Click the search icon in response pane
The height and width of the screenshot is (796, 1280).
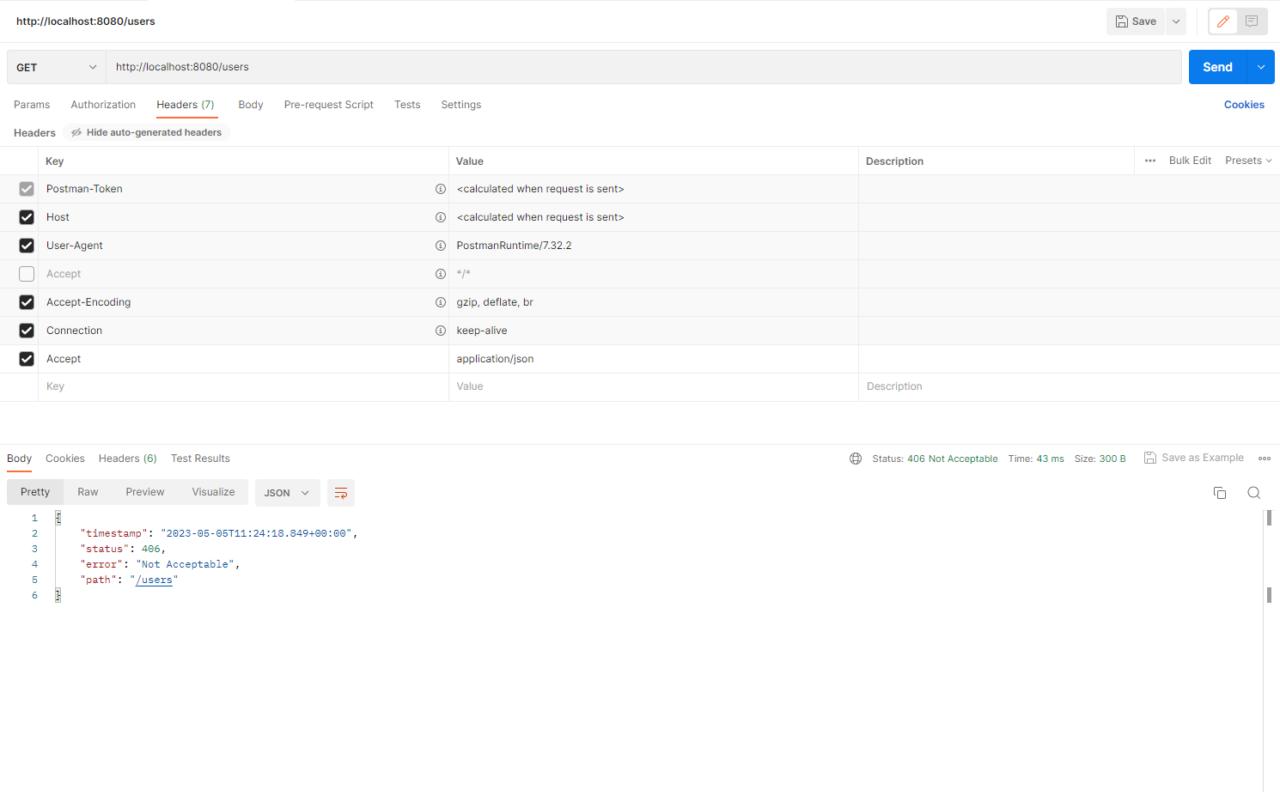point(1253,493)
